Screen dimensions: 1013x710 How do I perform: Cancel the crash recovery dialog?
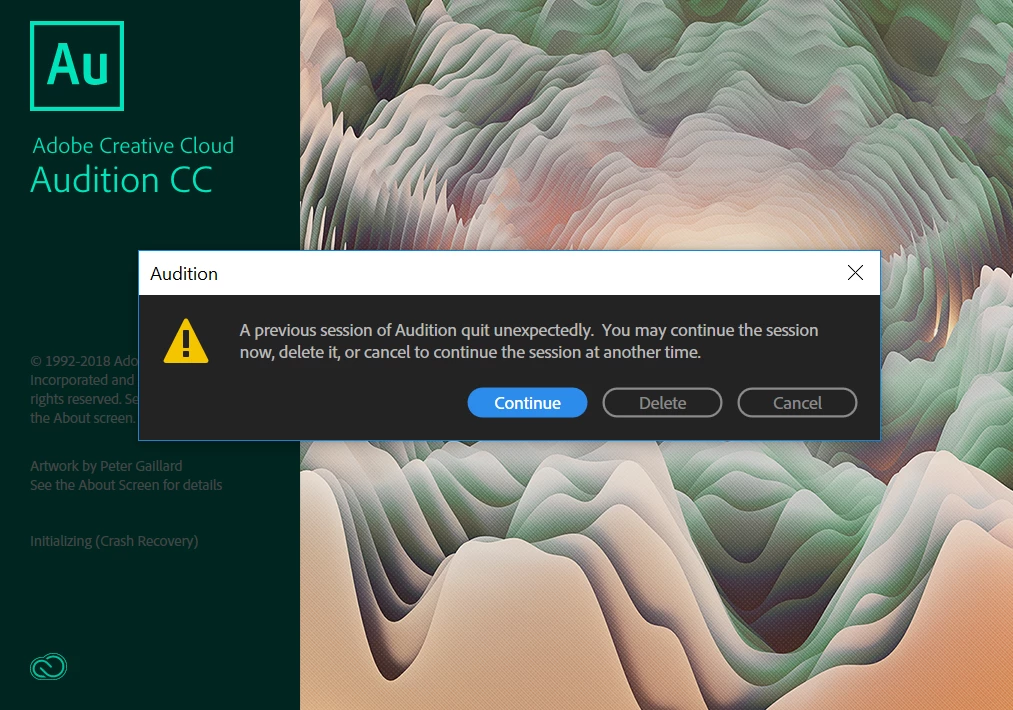click(797, 402)
